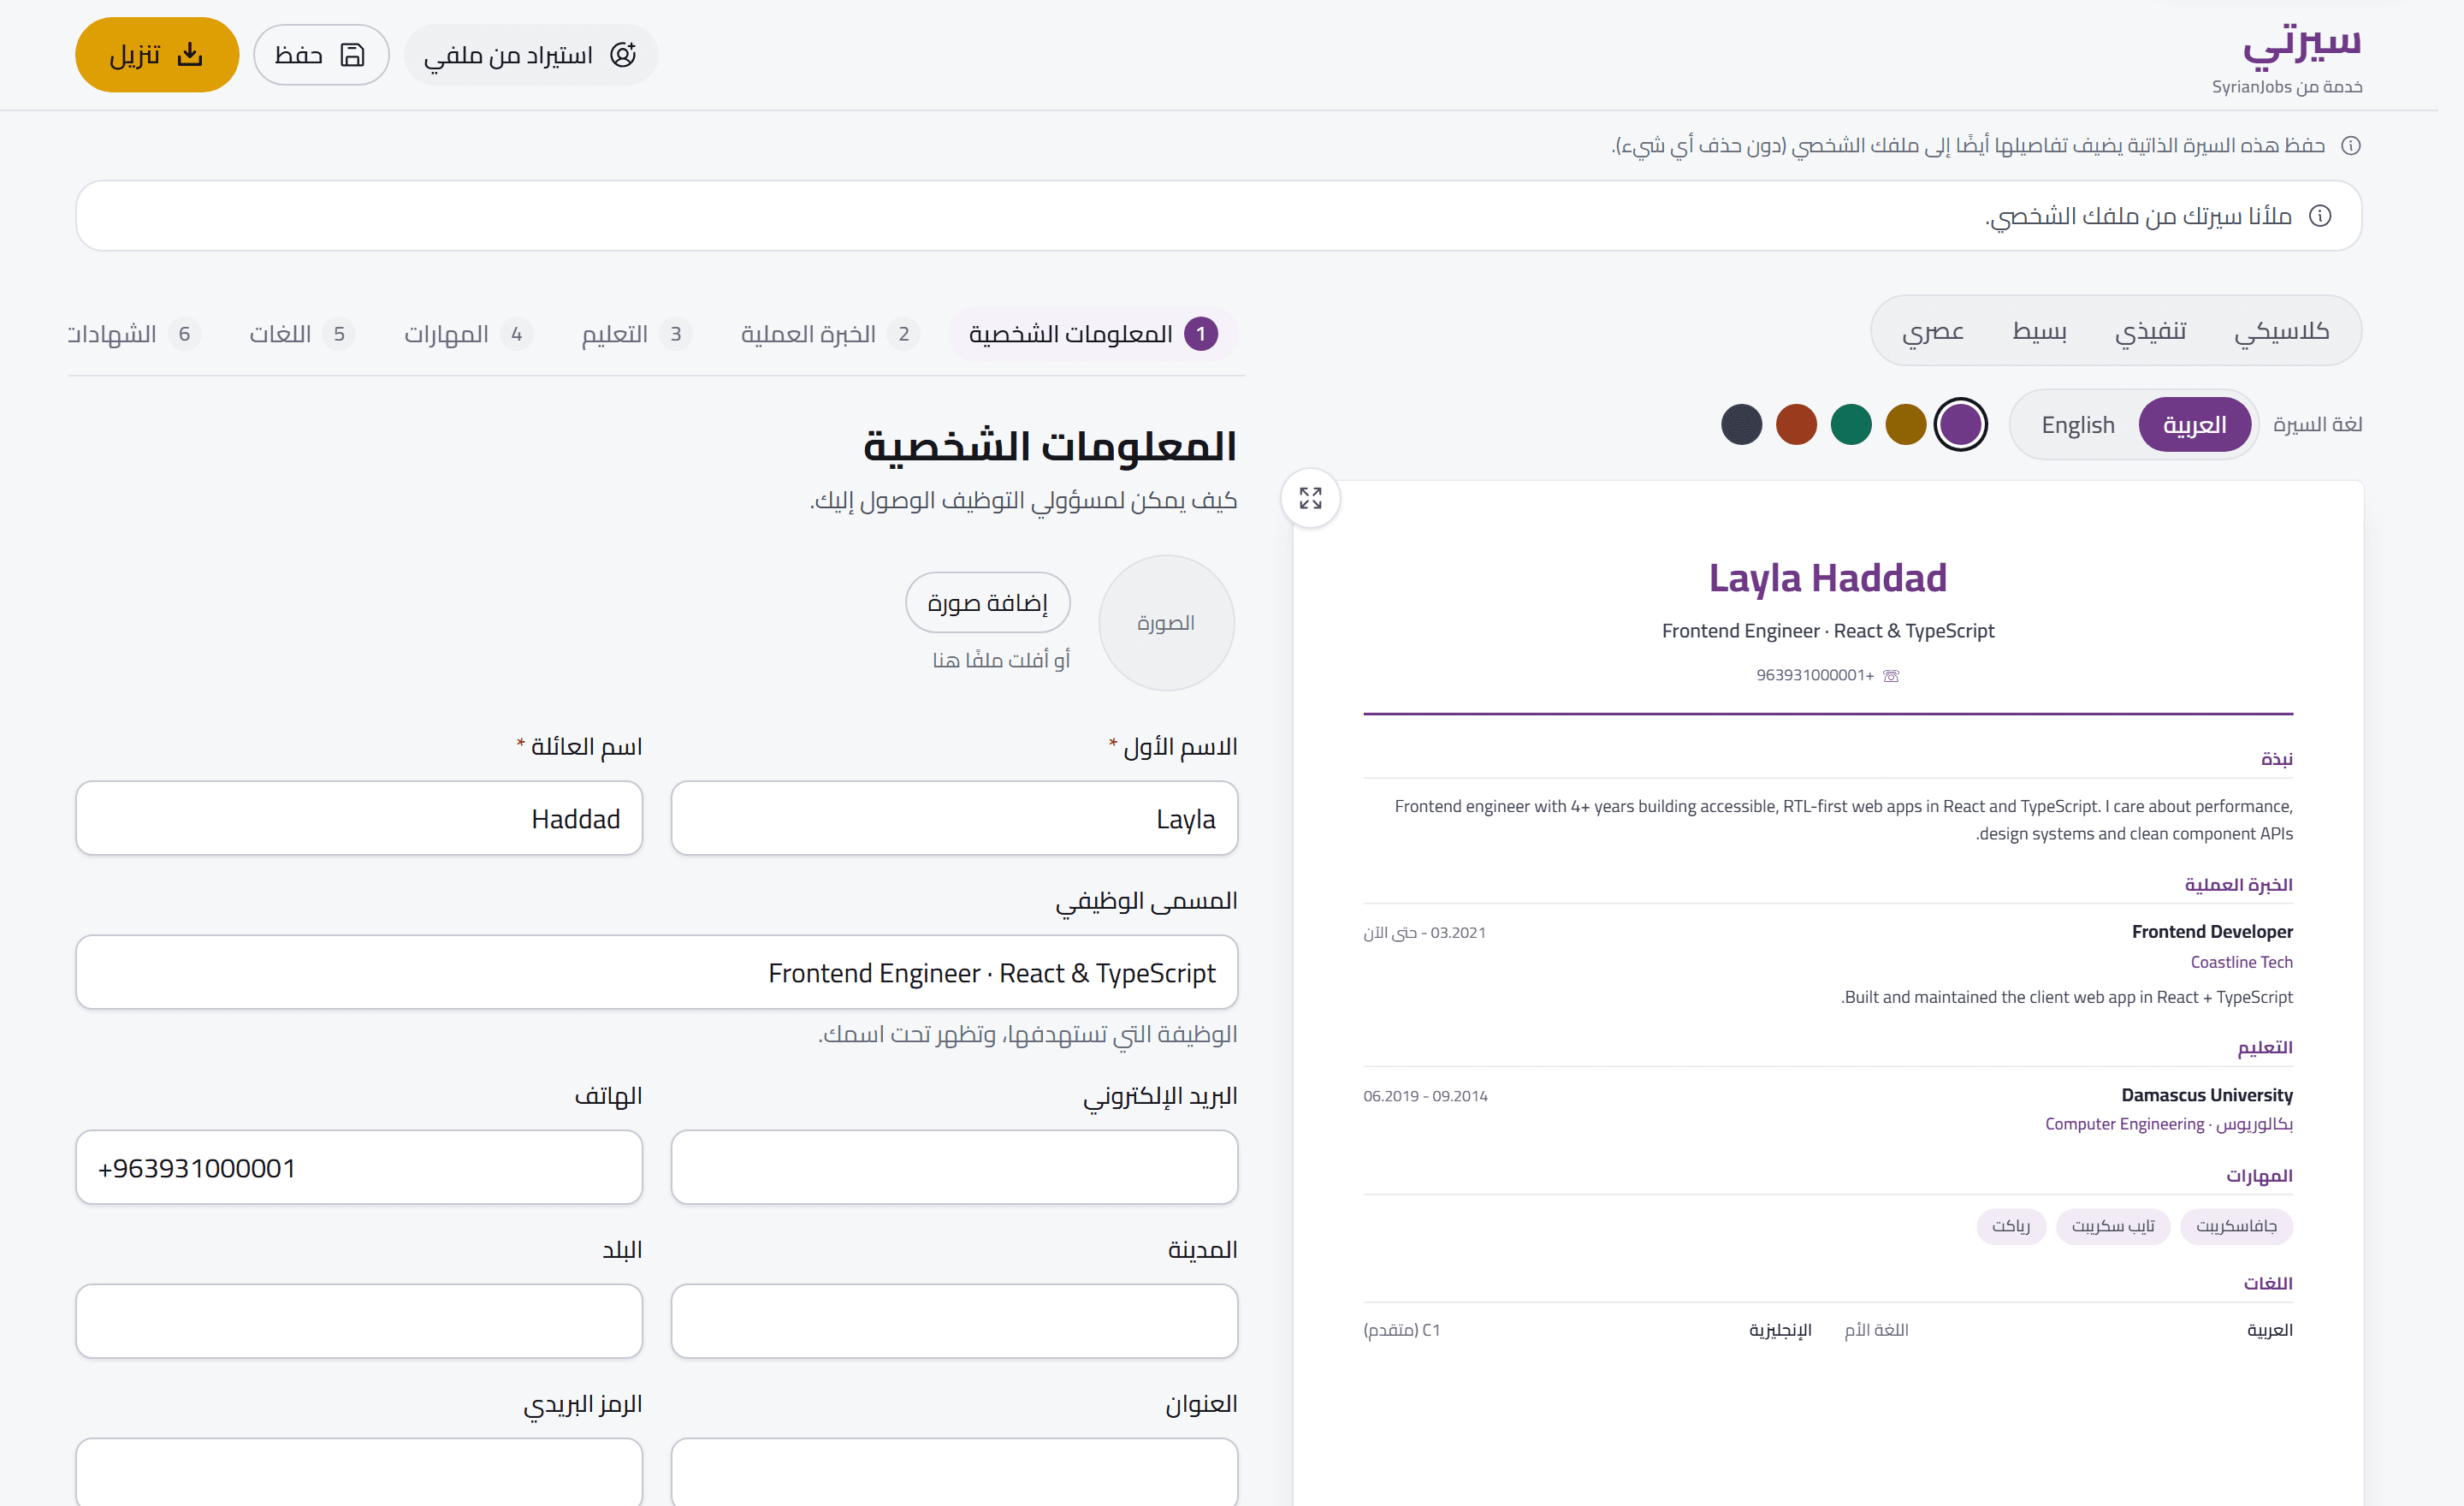
Task: Focus the البريد الإلكتروني email field
Action: click(x=954, y=1167)
